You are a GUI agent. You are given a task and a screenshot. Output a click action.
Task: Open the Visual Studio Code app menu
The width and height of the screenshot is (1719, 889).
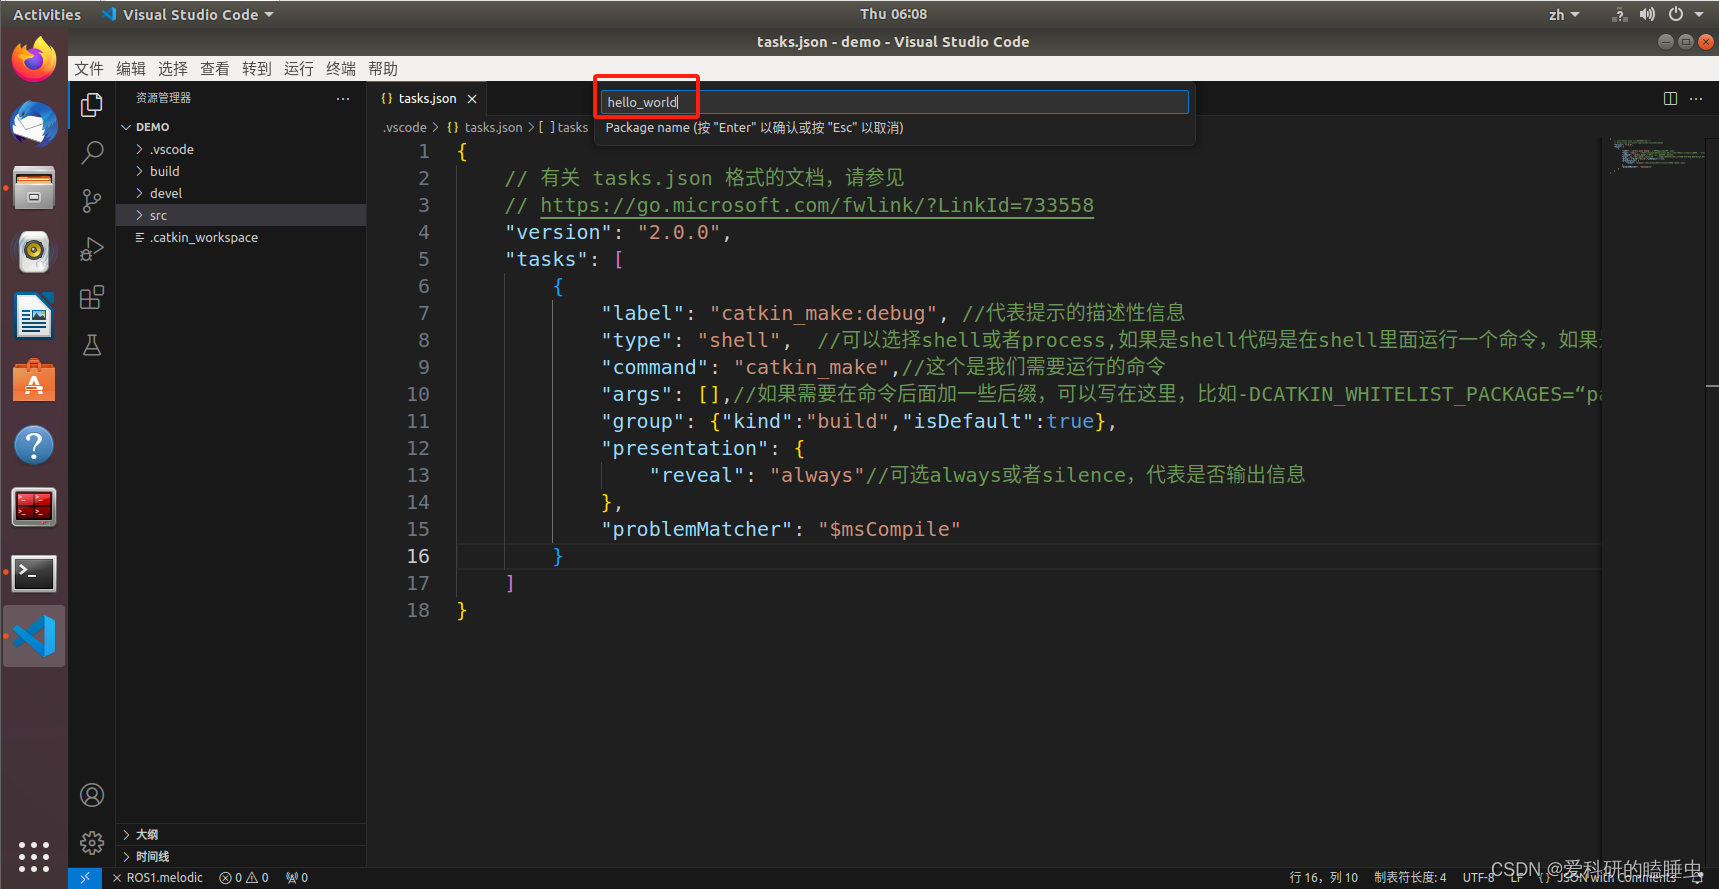pyautogui.click(x=188, y=14)
